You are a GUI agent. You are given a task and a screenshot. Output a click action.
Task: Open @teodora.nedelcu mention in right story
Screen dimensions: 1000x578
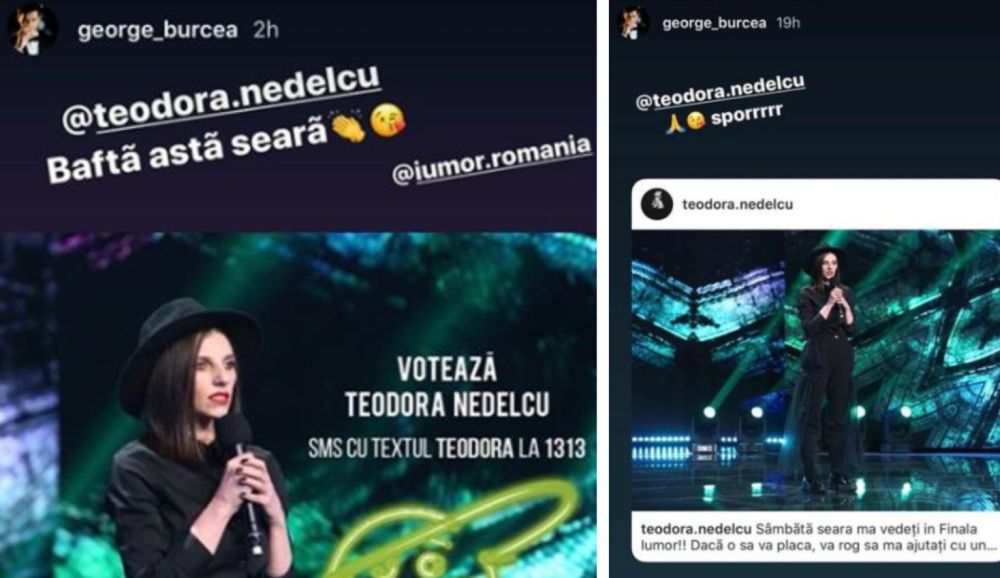[721, 93]
